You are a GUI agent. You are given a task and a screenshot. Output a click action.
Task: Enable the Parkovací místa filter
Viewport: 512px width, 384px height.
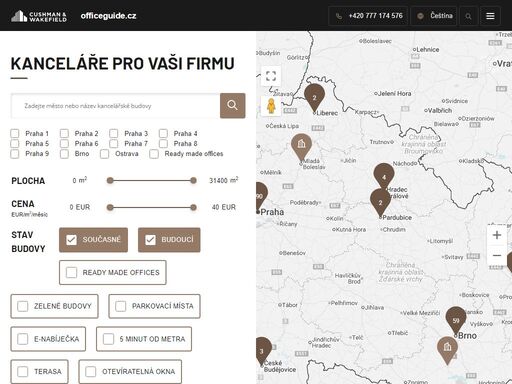154,306
